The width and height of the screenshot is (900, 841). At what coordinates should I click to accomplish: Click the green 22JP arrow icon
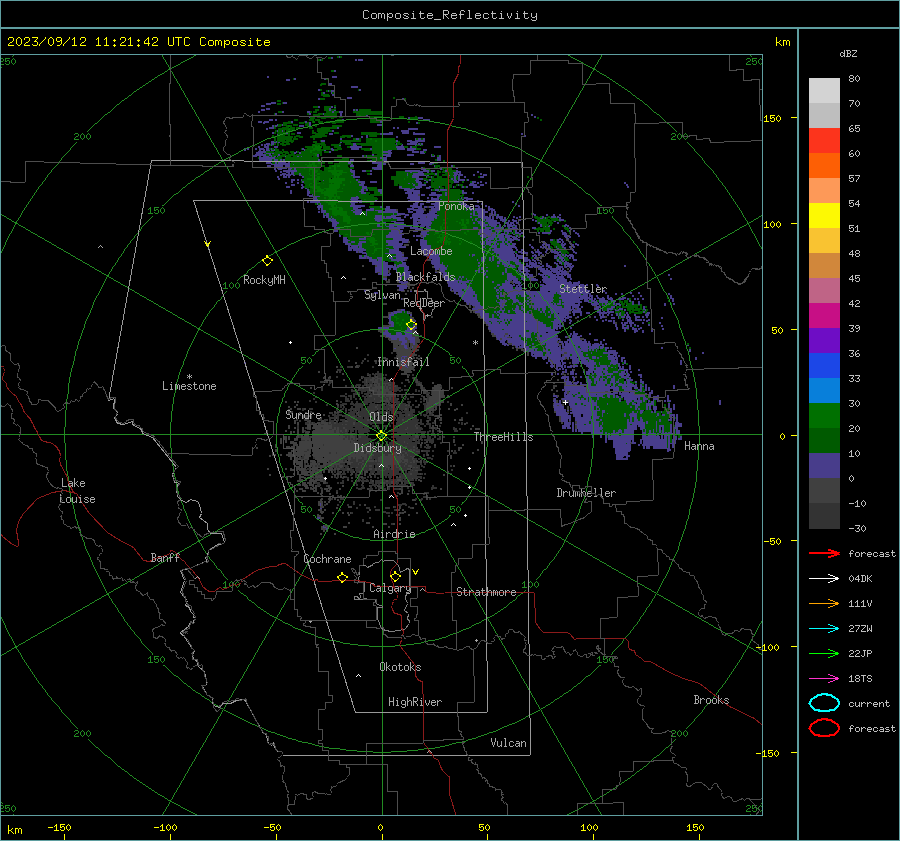(824, 653)
